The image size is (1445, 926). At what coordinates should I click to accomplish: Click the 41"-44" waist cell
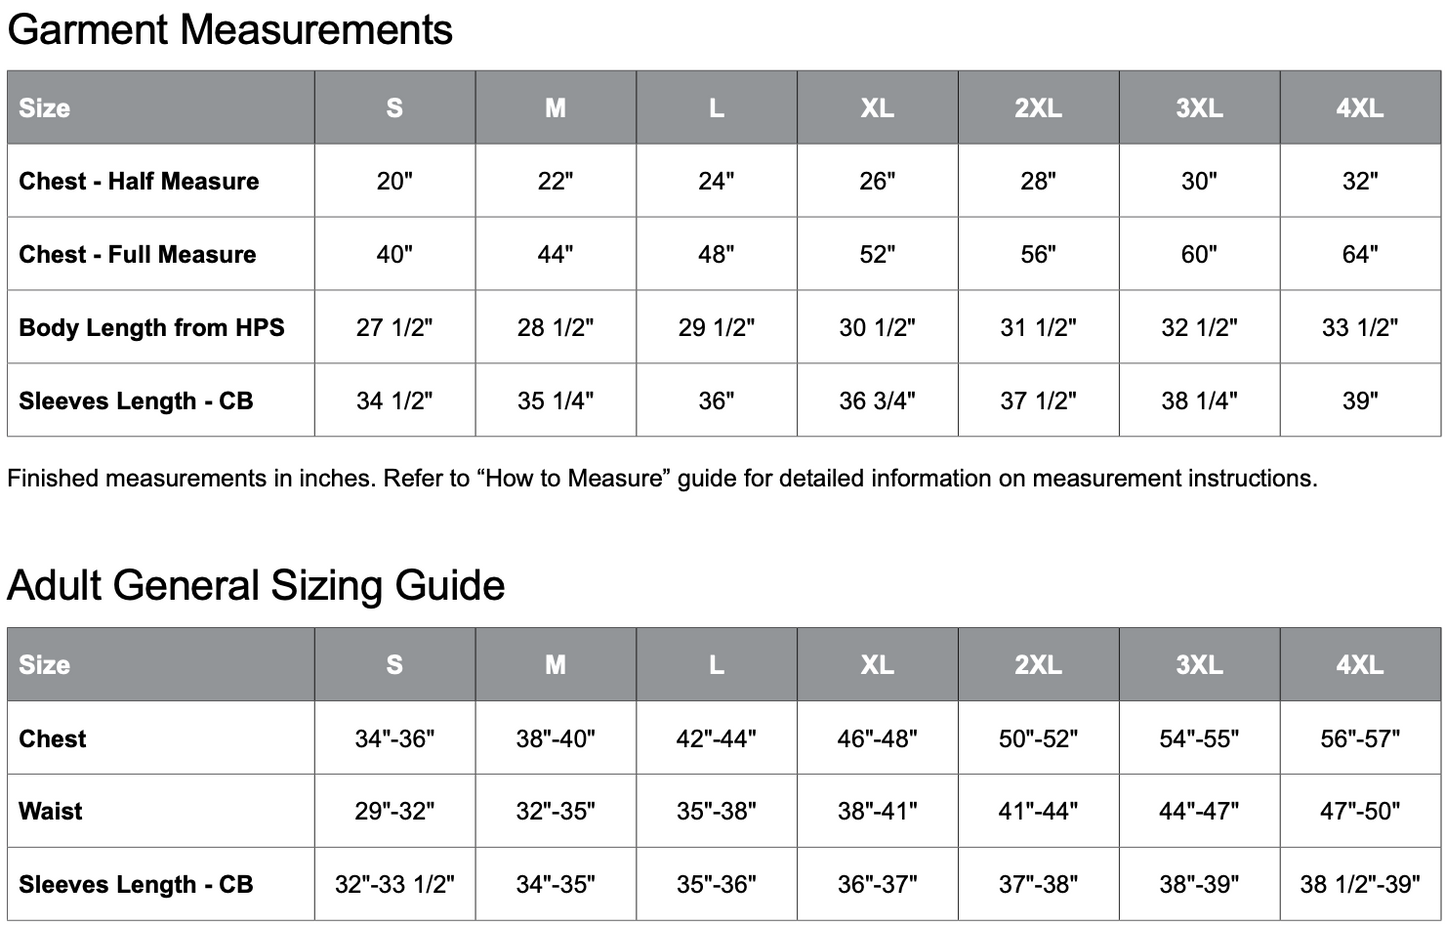tap(1038, 811)
